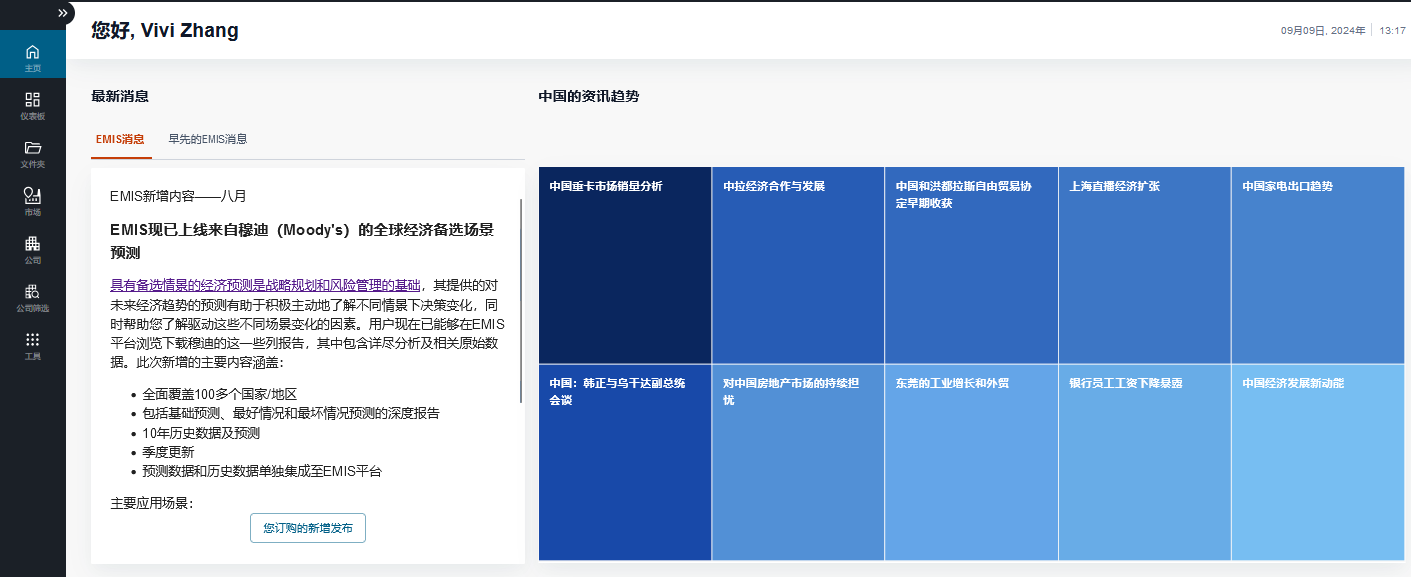The width and height of the screenshot is (1411, 577).
Task: Open the 对中国房地产市场的持续担忧 tile
Action: point(797,462)
